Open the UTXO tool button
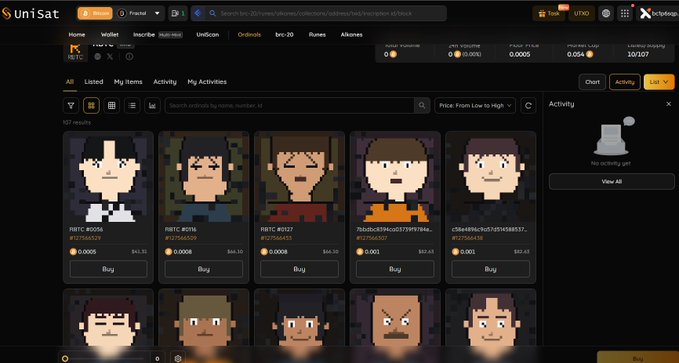Screen dimensions: 679x363 point(582,13)
